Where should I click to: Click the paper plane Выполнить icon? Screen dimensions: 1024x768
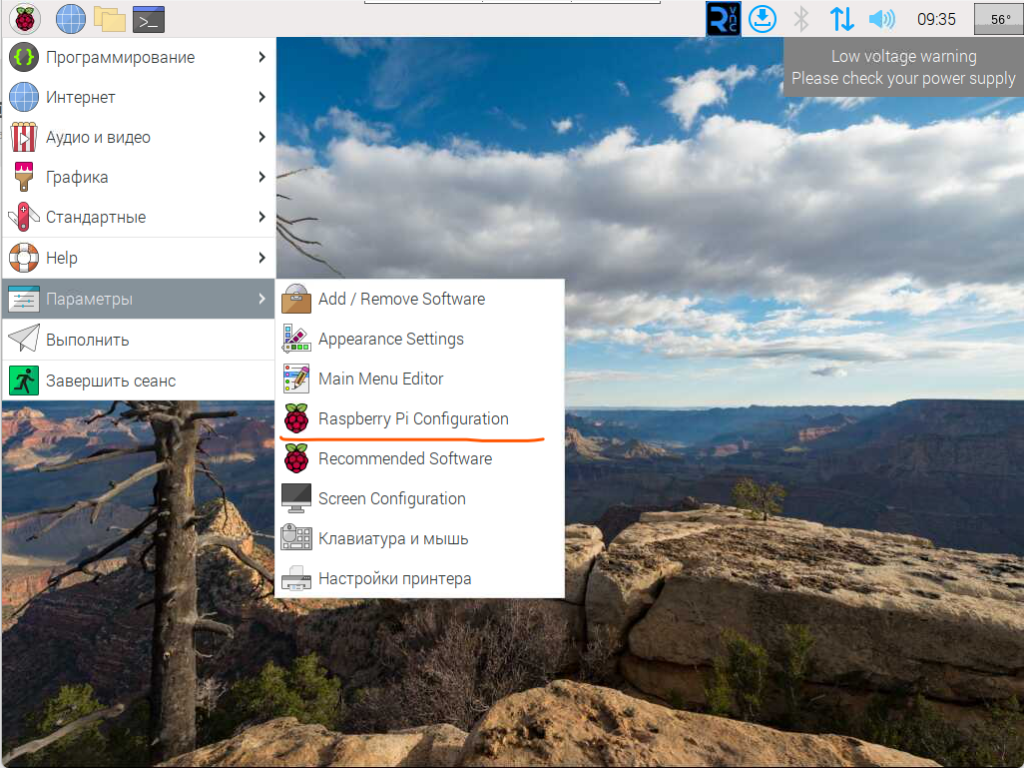[x=24, y=339]
